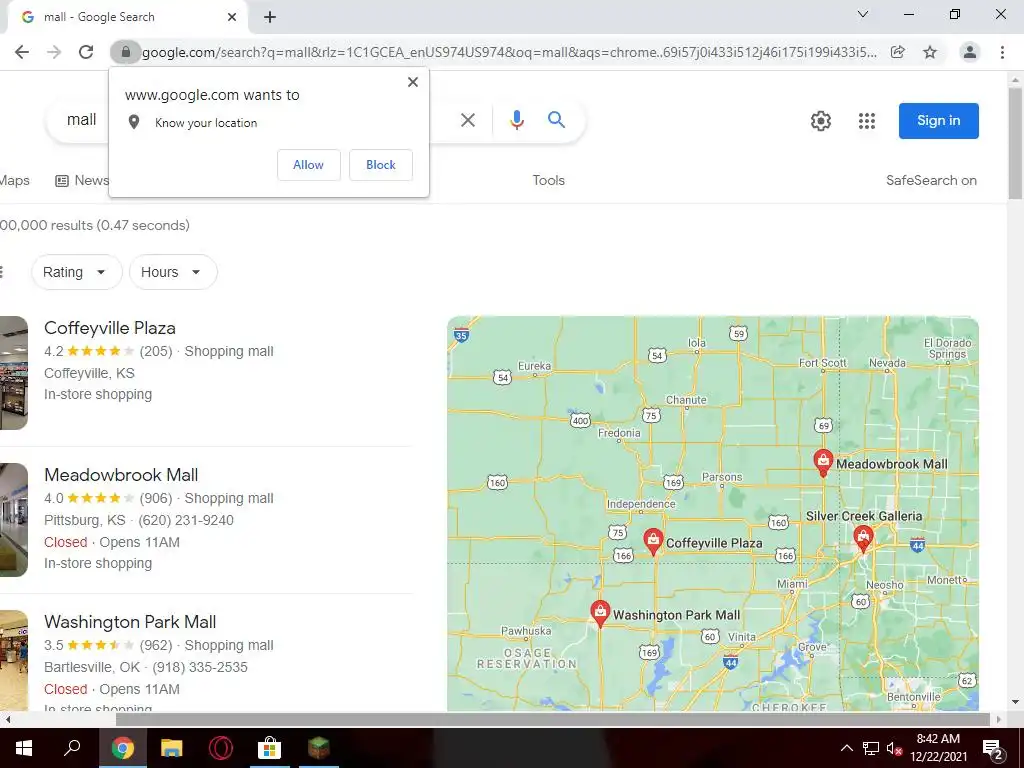Click the horizontal scrollbar's left arrow
Screen dimensions: 1024x768
coord(7,719)
